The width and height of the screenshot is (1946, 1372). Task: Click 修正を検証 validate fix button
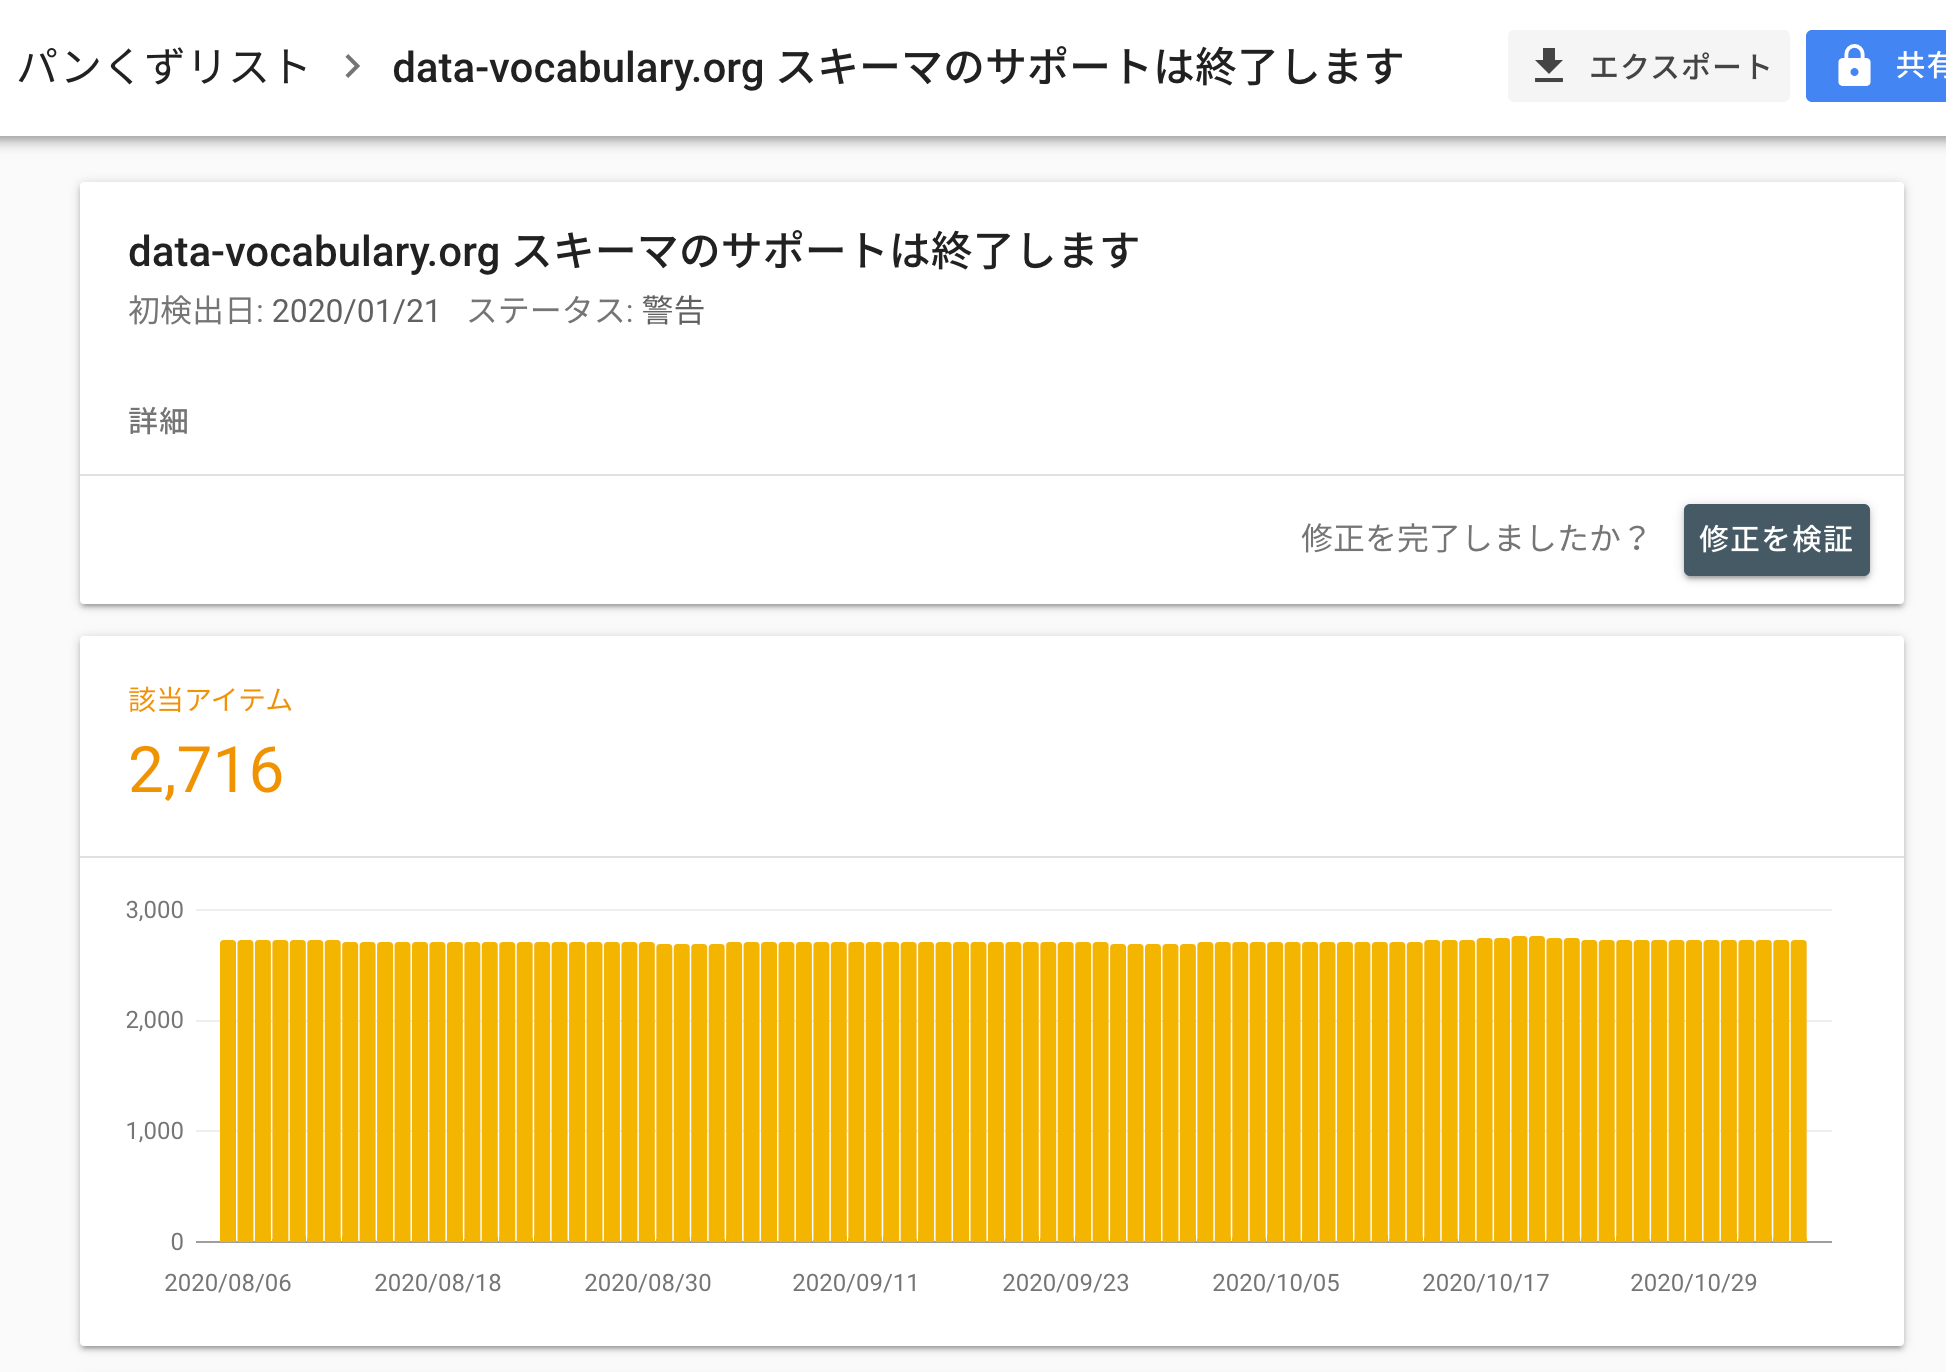pyautogui.click(x=1776, y=539)
